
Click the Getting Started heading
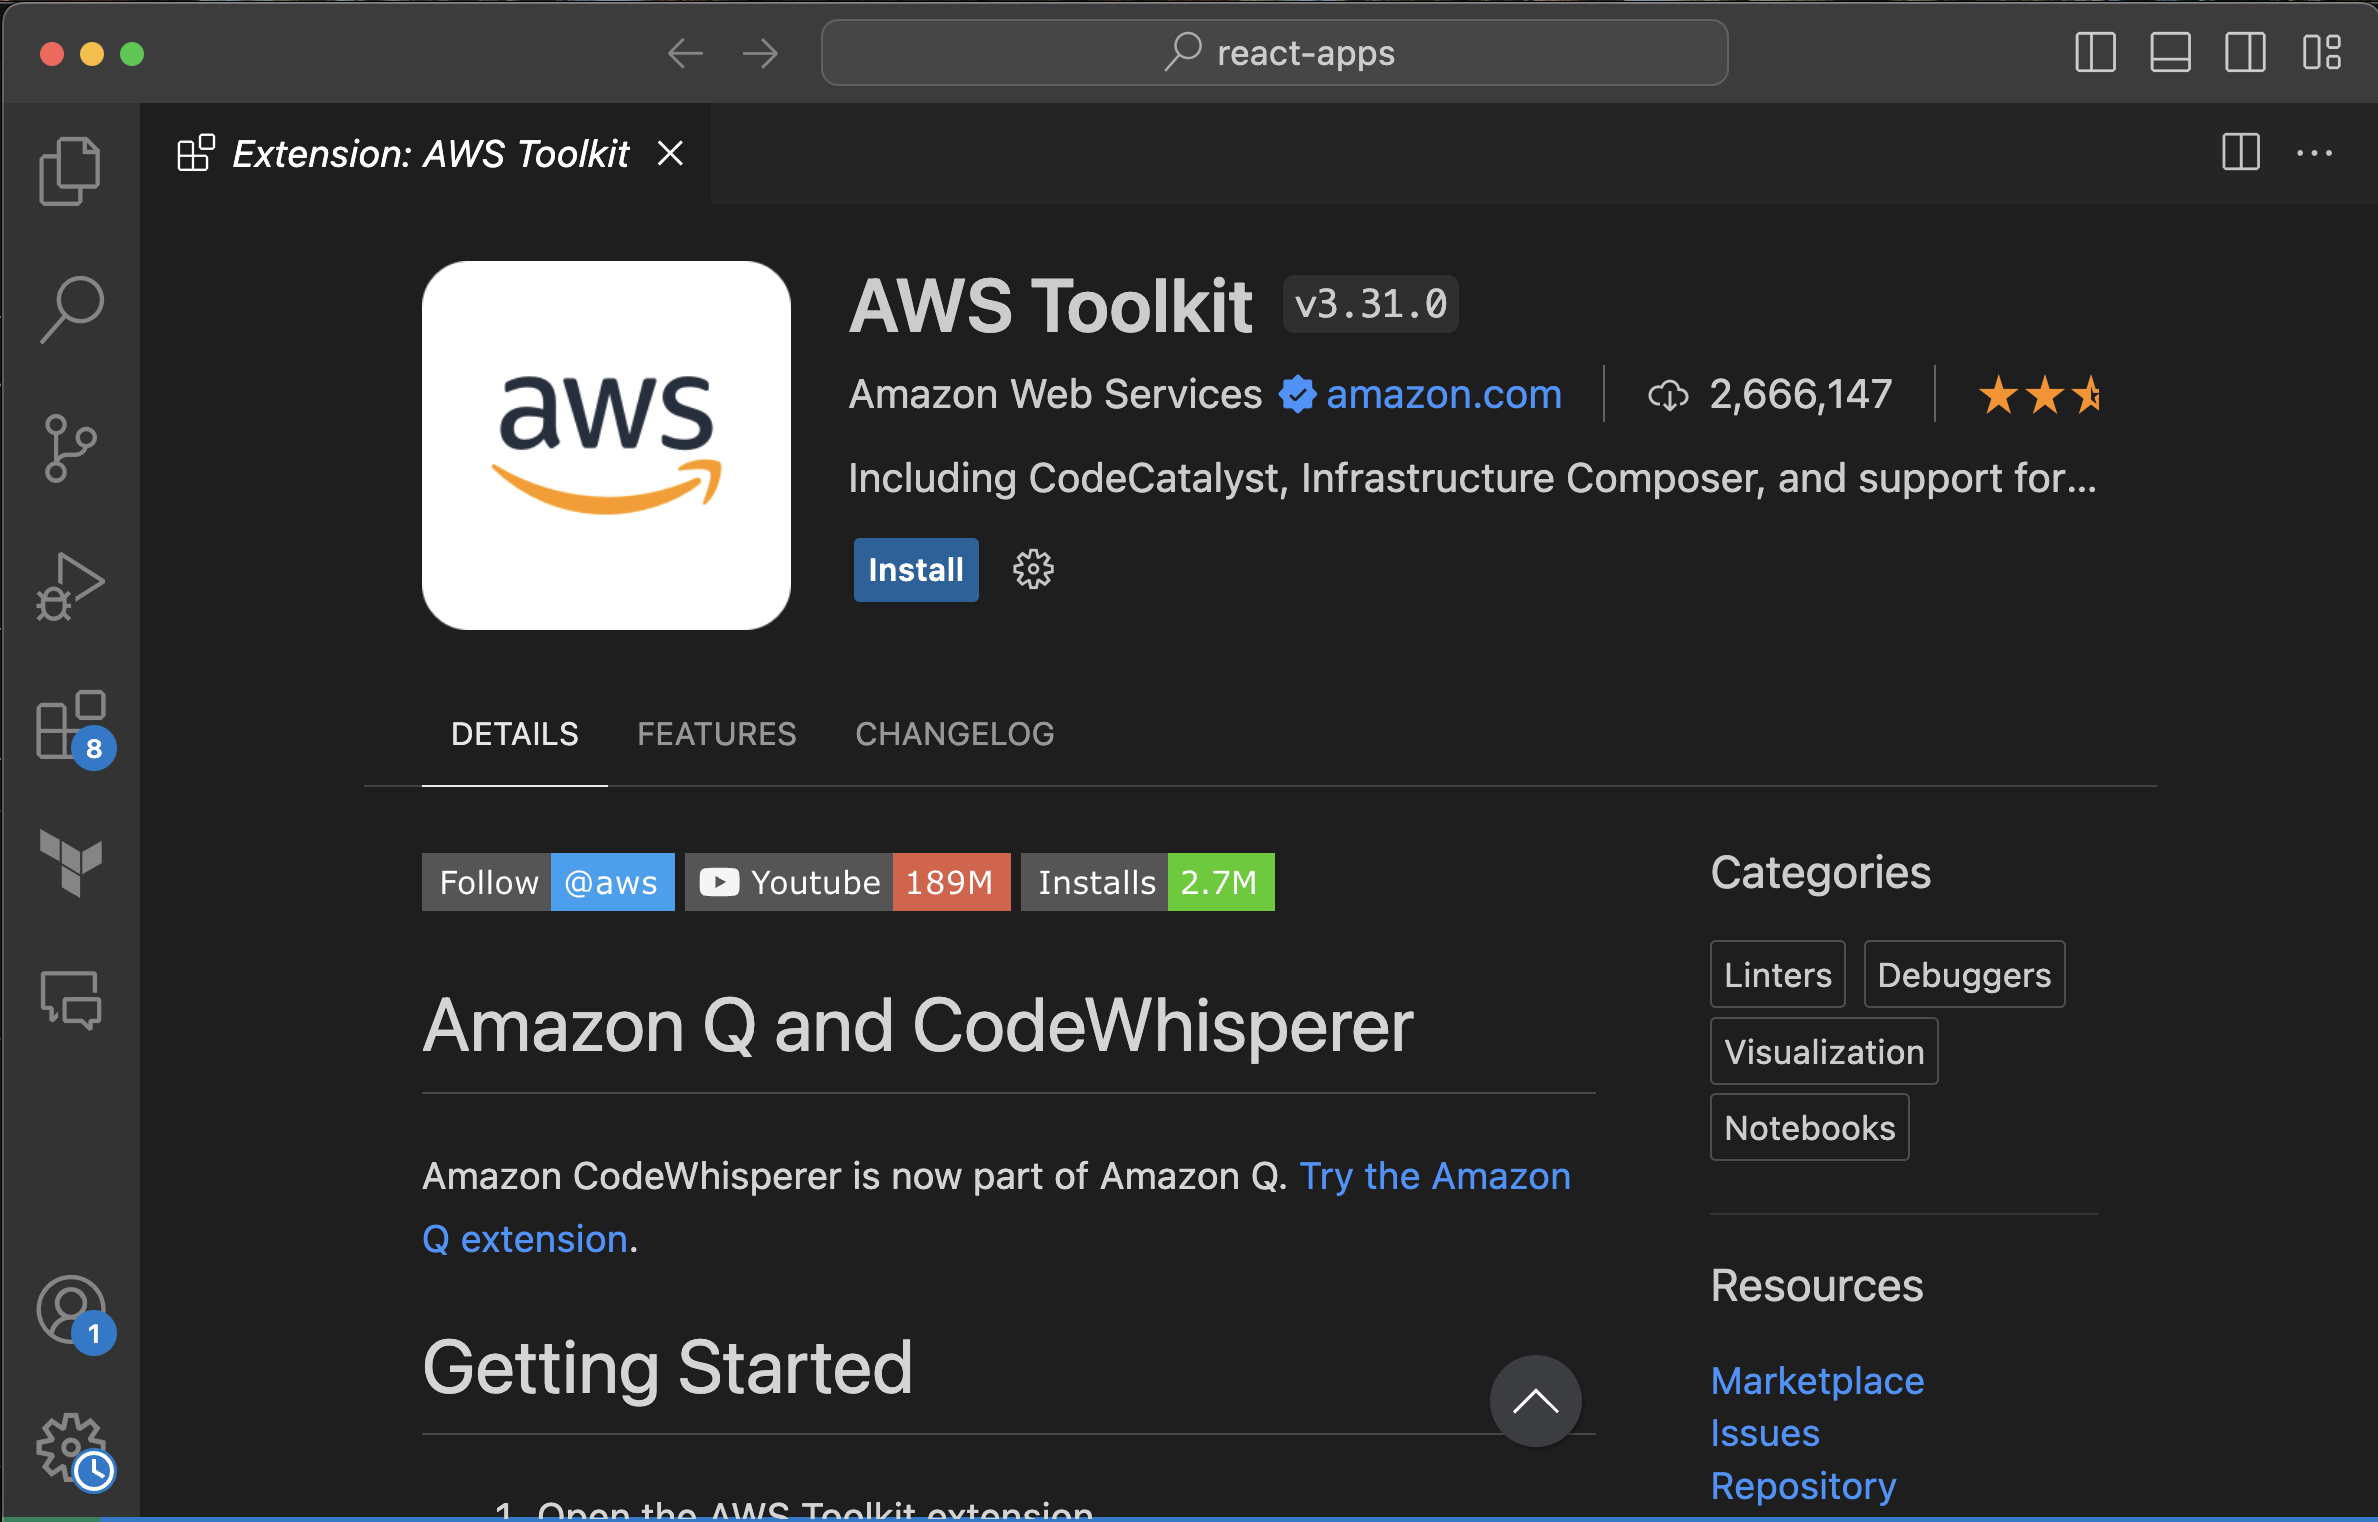pyautogui.click(x=667, y=1368)
